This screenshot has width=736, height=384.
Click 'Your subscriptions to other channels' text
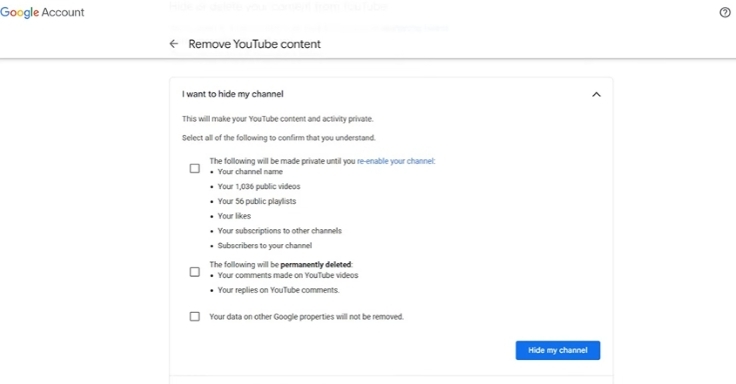point(280,231)
